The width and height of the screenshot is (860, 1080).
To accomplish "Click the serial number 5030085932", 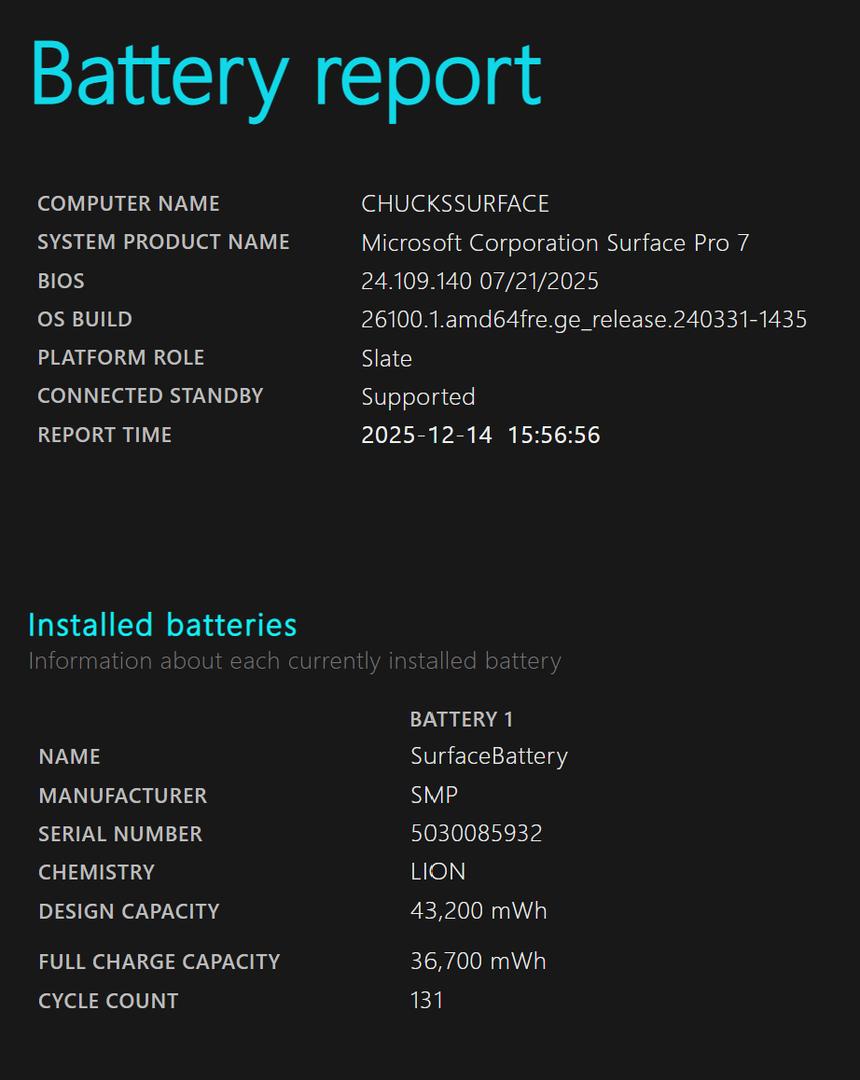I will pyautogui.click(x=476, y=833).
